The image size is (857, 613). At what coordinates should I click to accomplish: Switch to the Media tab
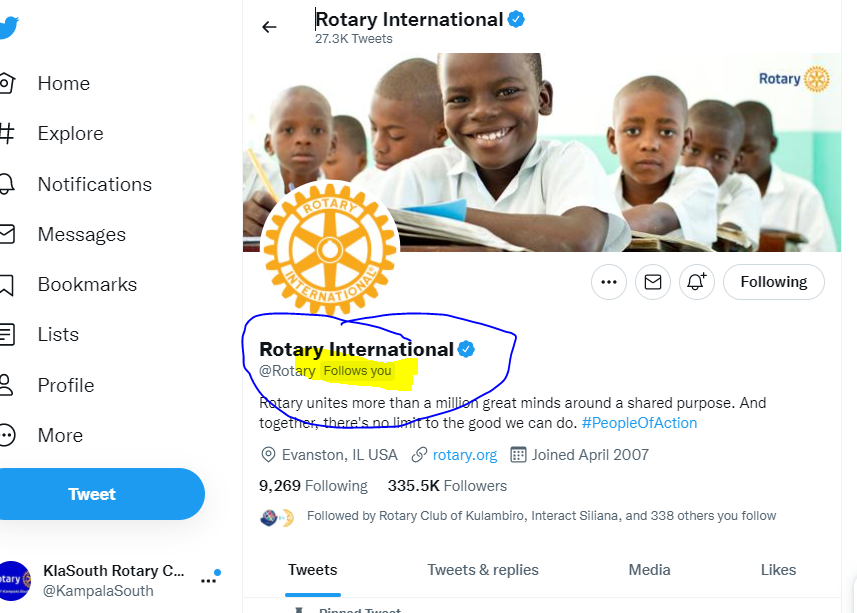point(649,570)
